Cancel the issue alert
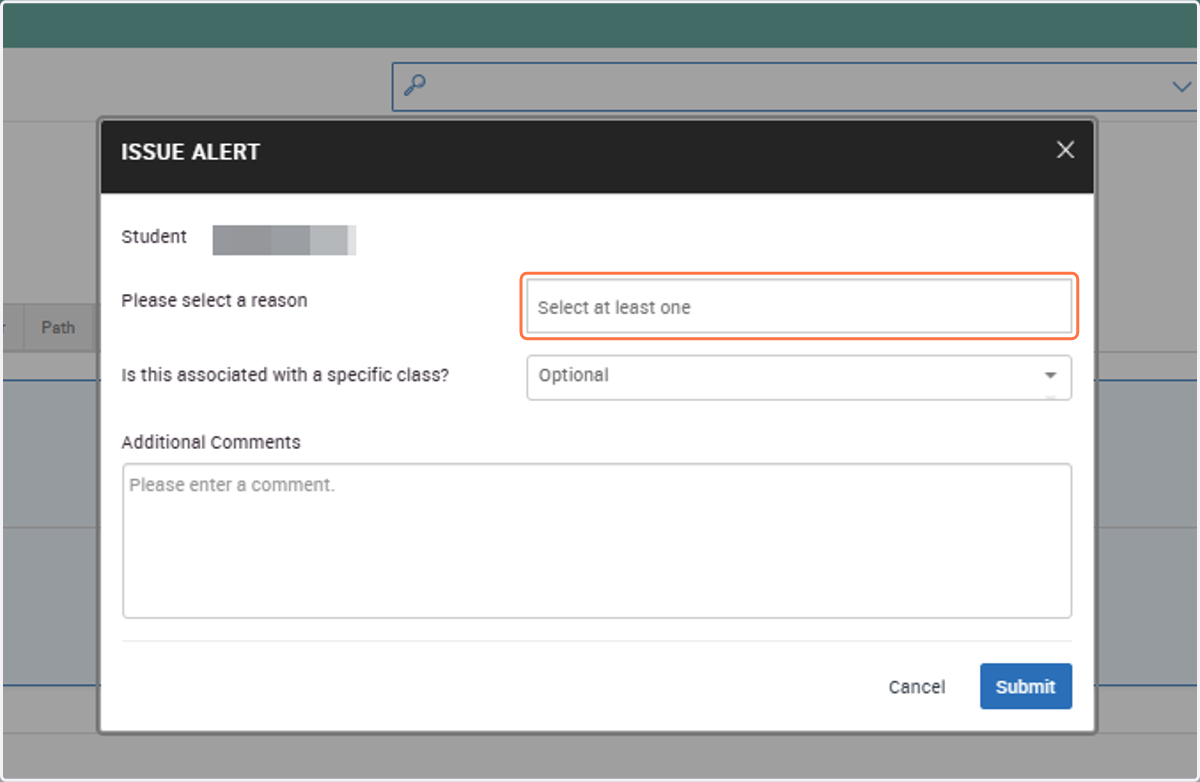 coord(917,687)
